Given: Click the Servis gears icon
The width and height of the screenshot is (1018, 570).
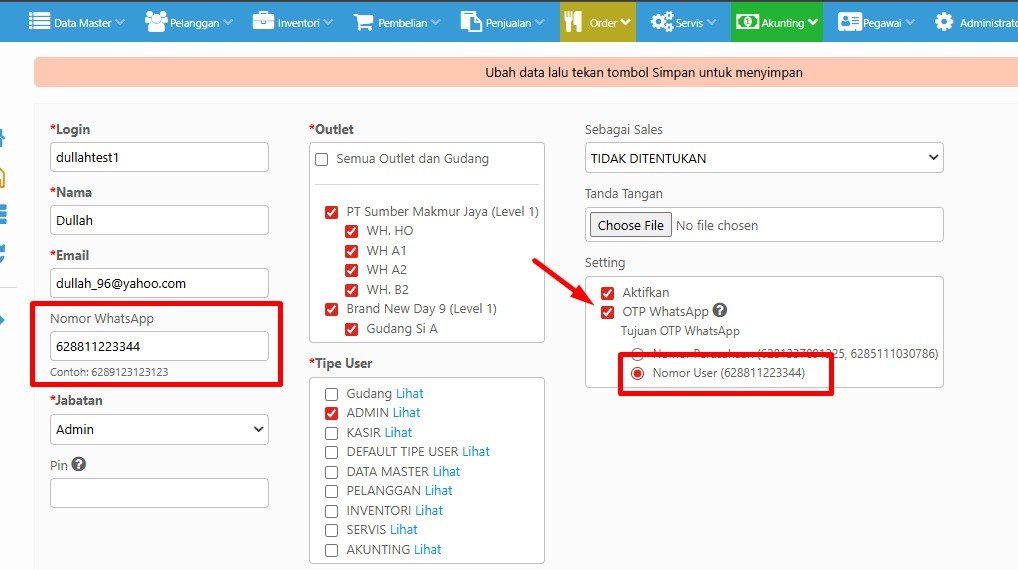Looking at the screenshot, I should (x=661, y=21).
